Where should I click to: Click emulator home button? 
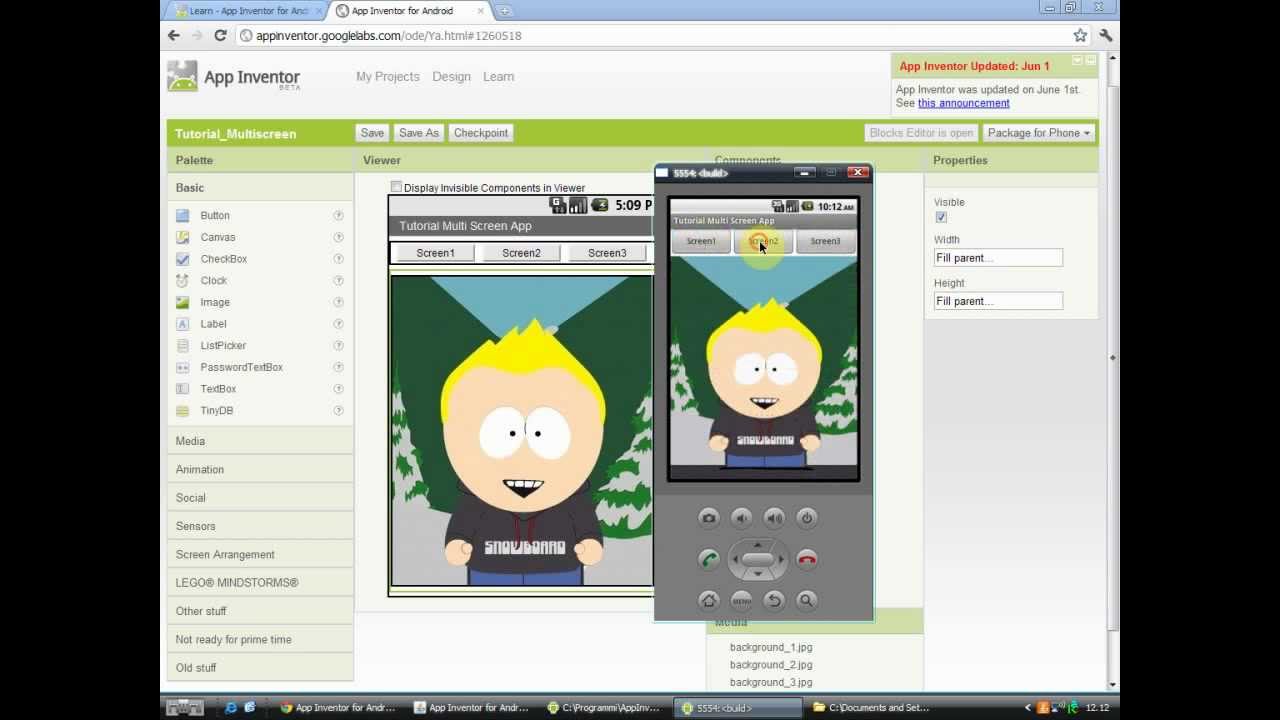pos(709,600)
